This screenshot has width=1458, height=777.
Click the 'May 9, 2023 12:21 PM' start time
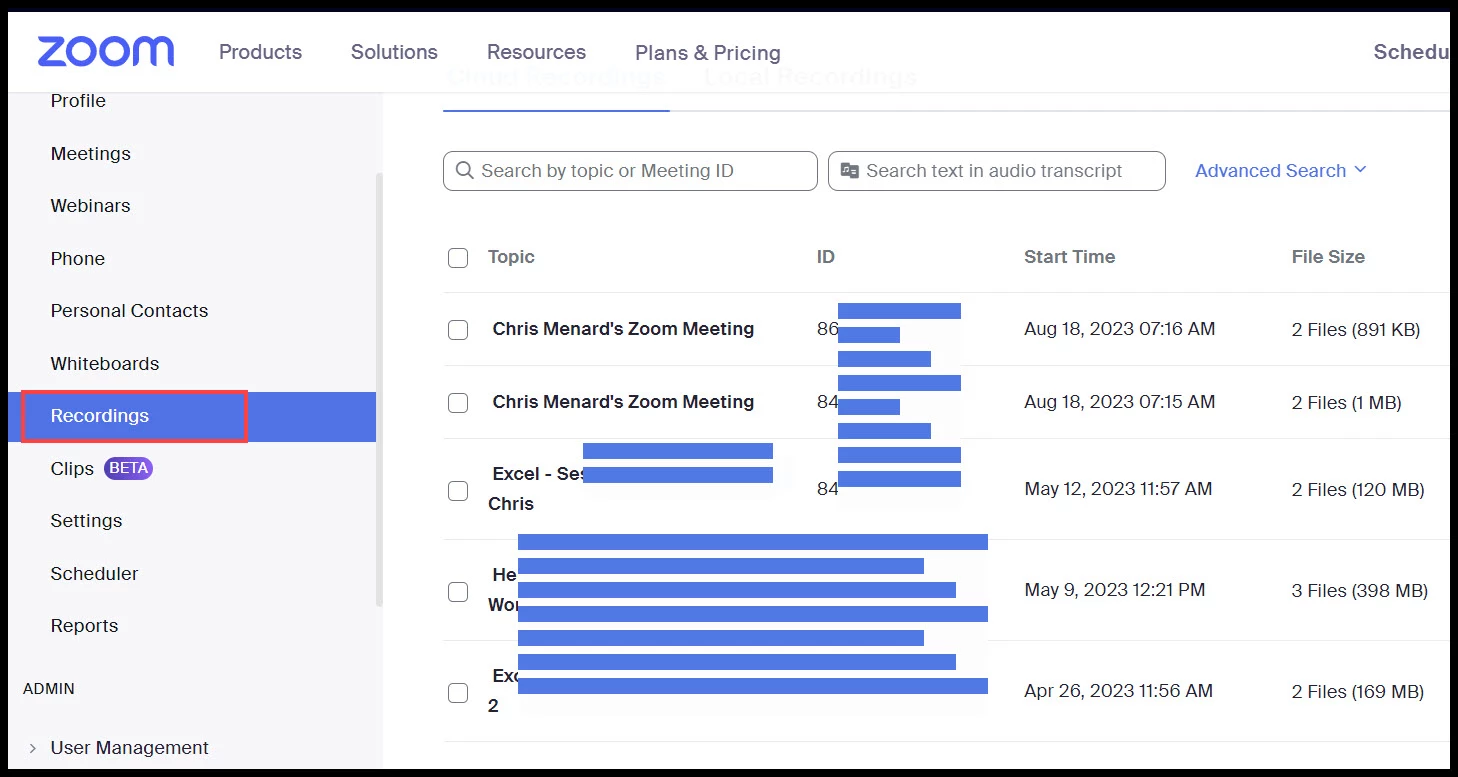pyautogui.click(x=1115, y=590)
